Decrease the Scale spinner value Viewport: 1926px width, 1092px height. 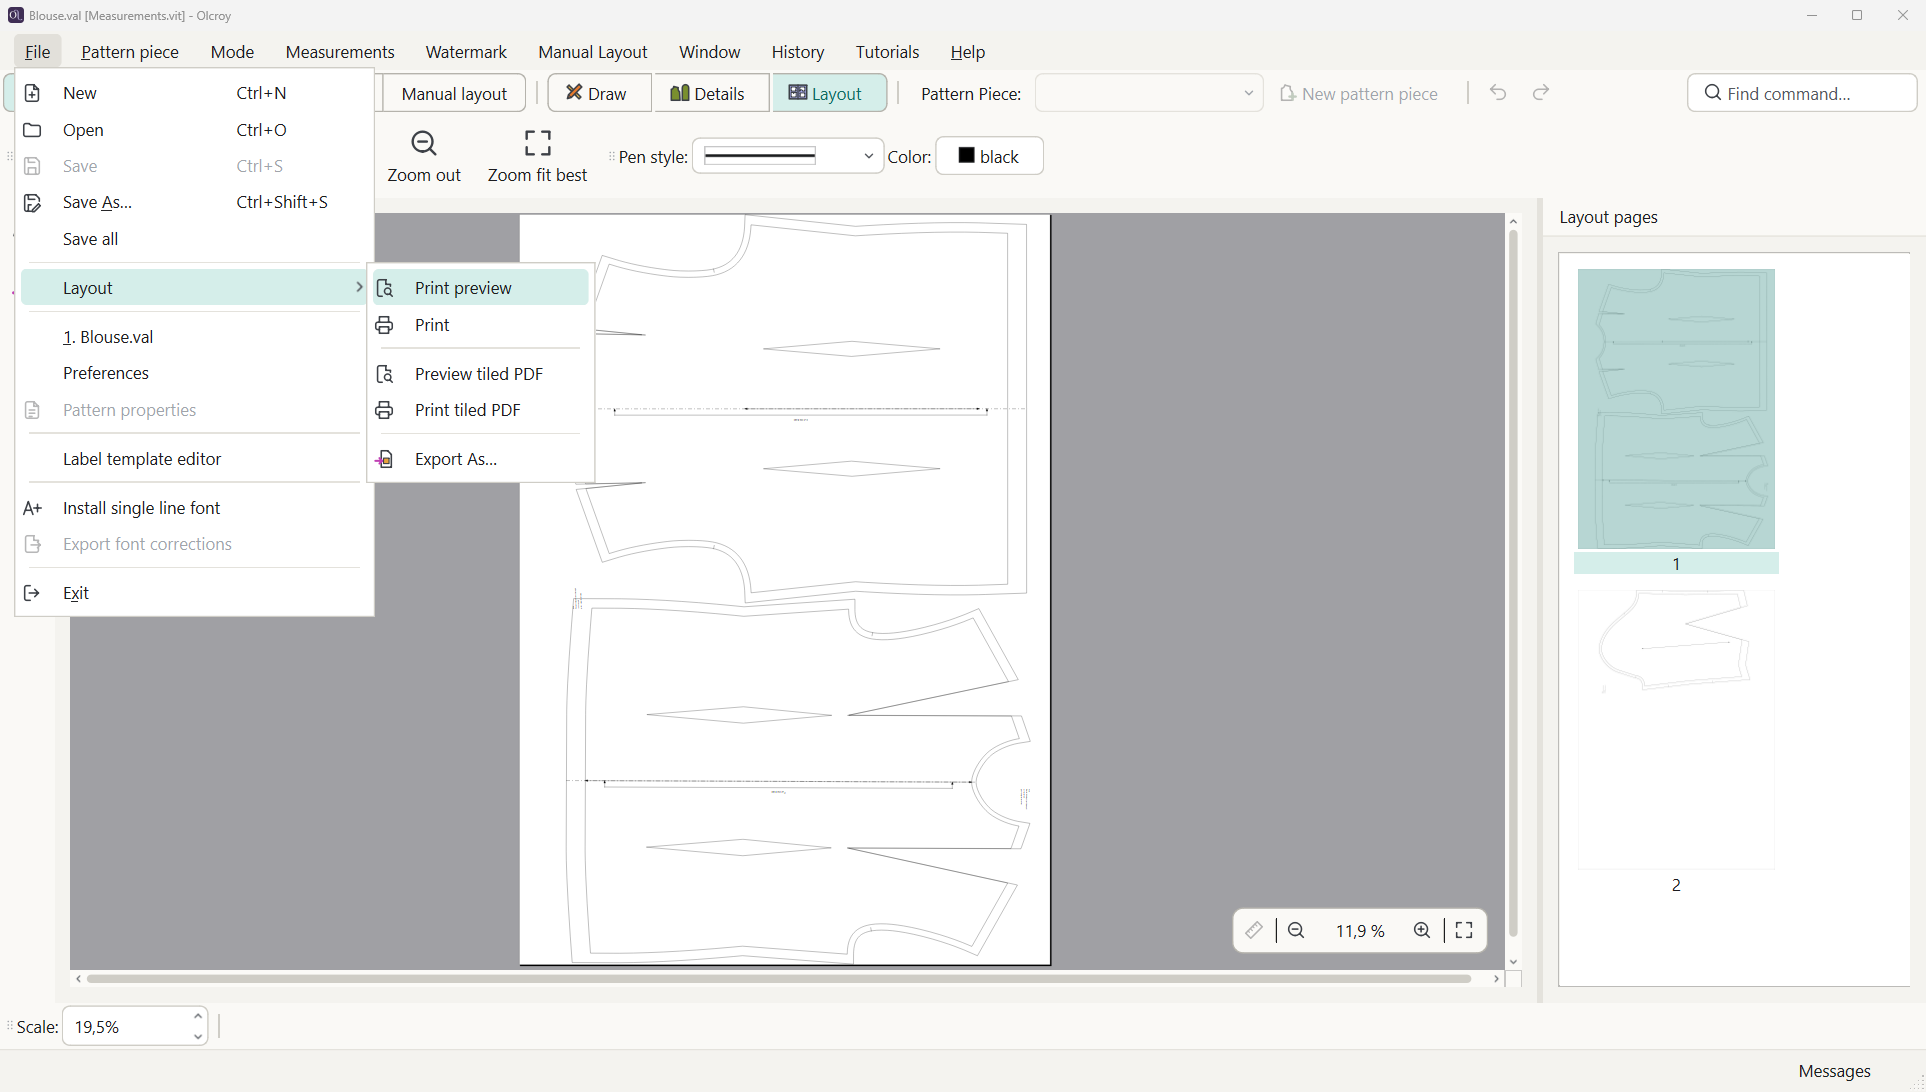coord(198,1037)
